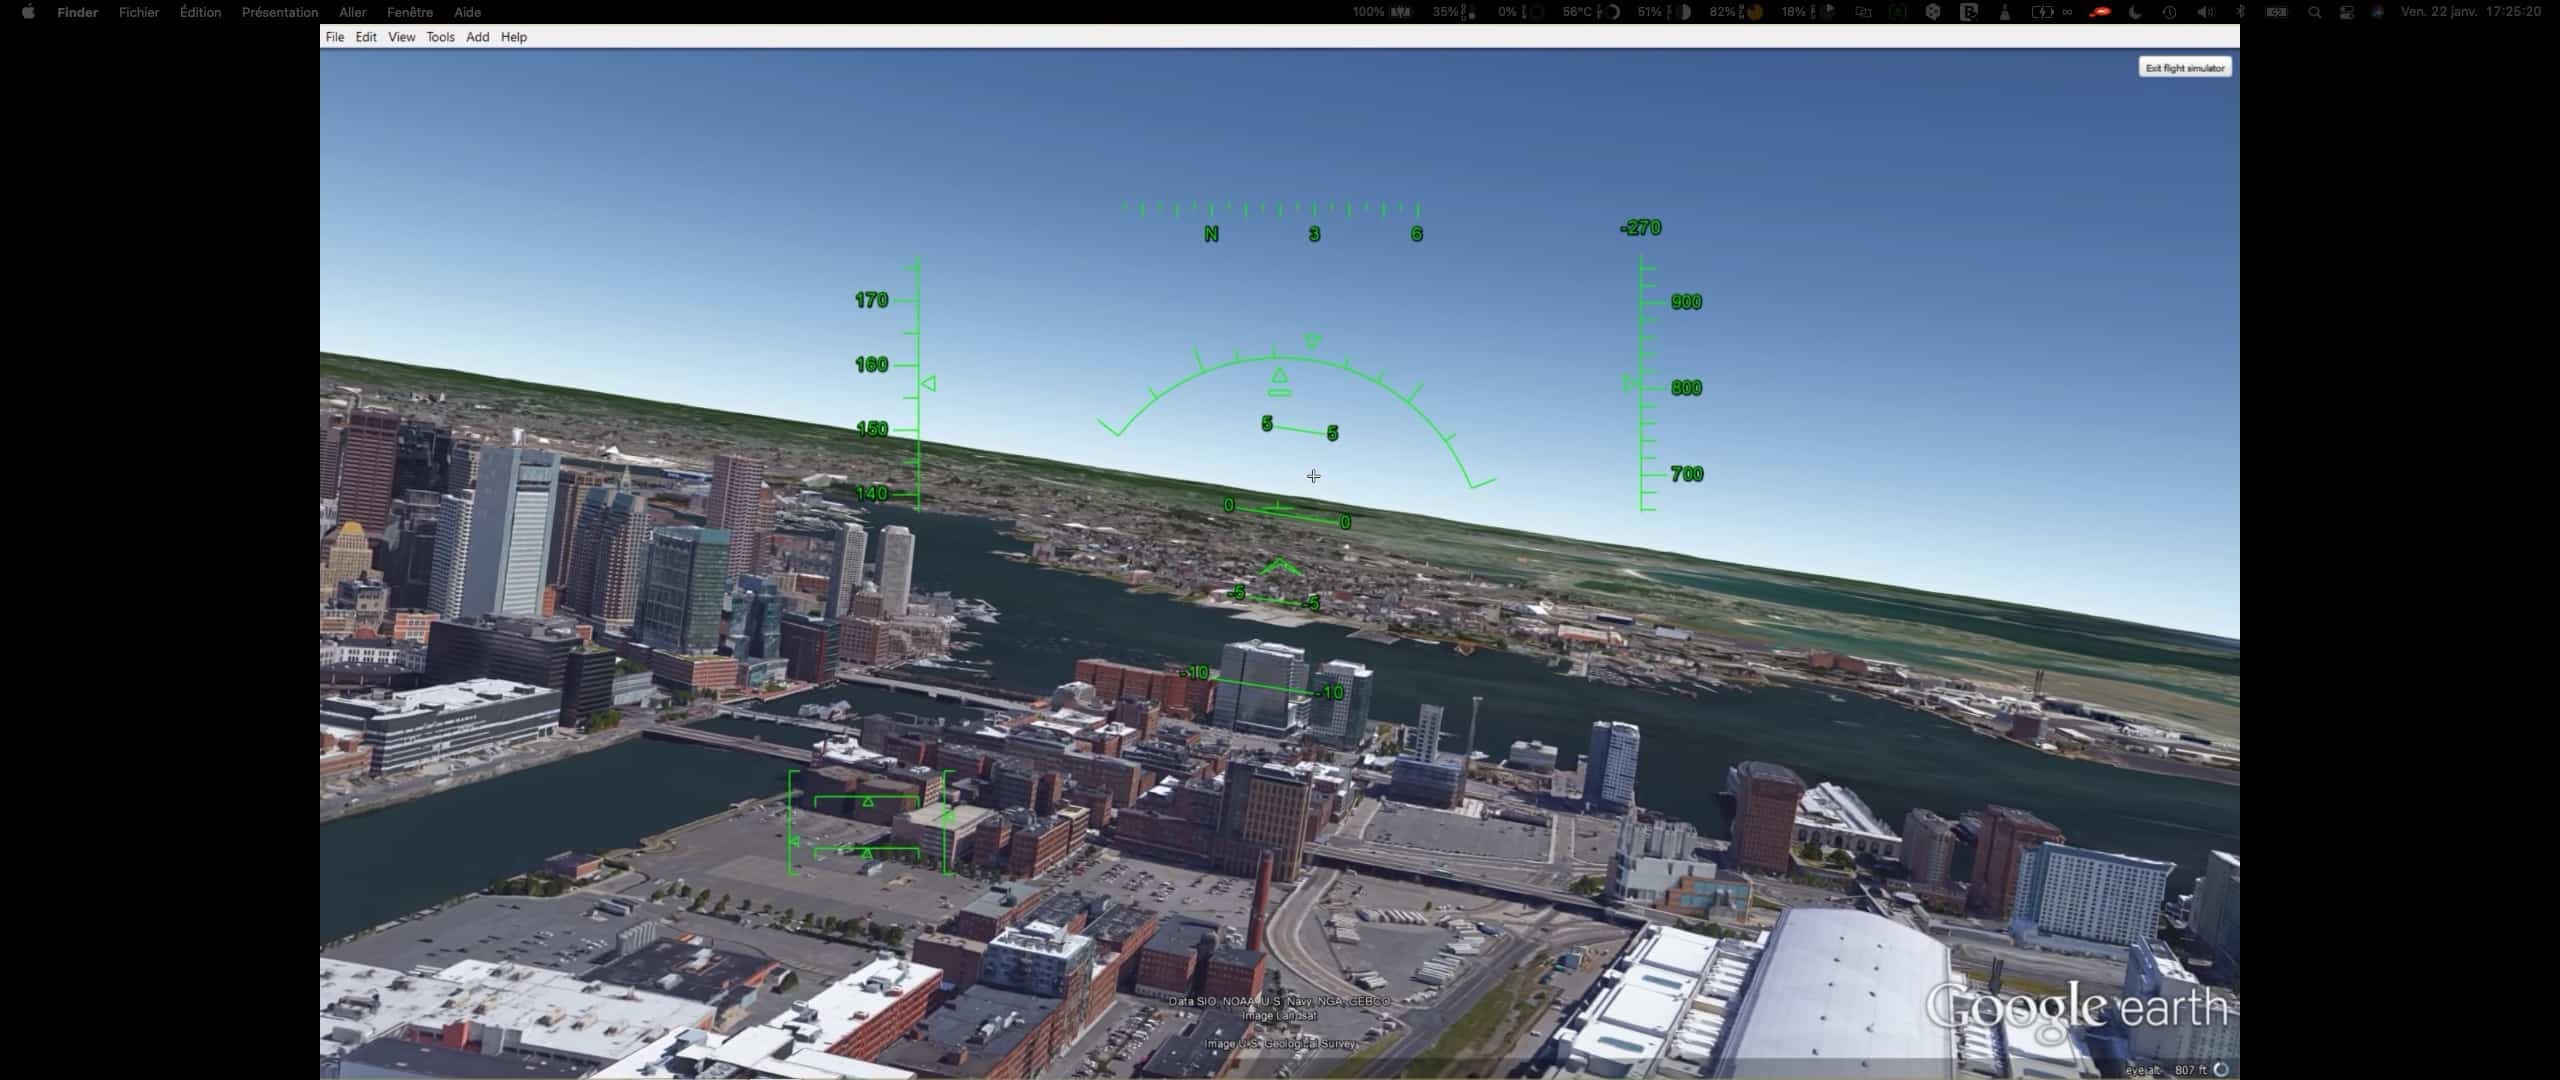Click the Apple logo menu
Image resolution: width=2560 pixels, height=1080 pixels.
coord(28,12)
